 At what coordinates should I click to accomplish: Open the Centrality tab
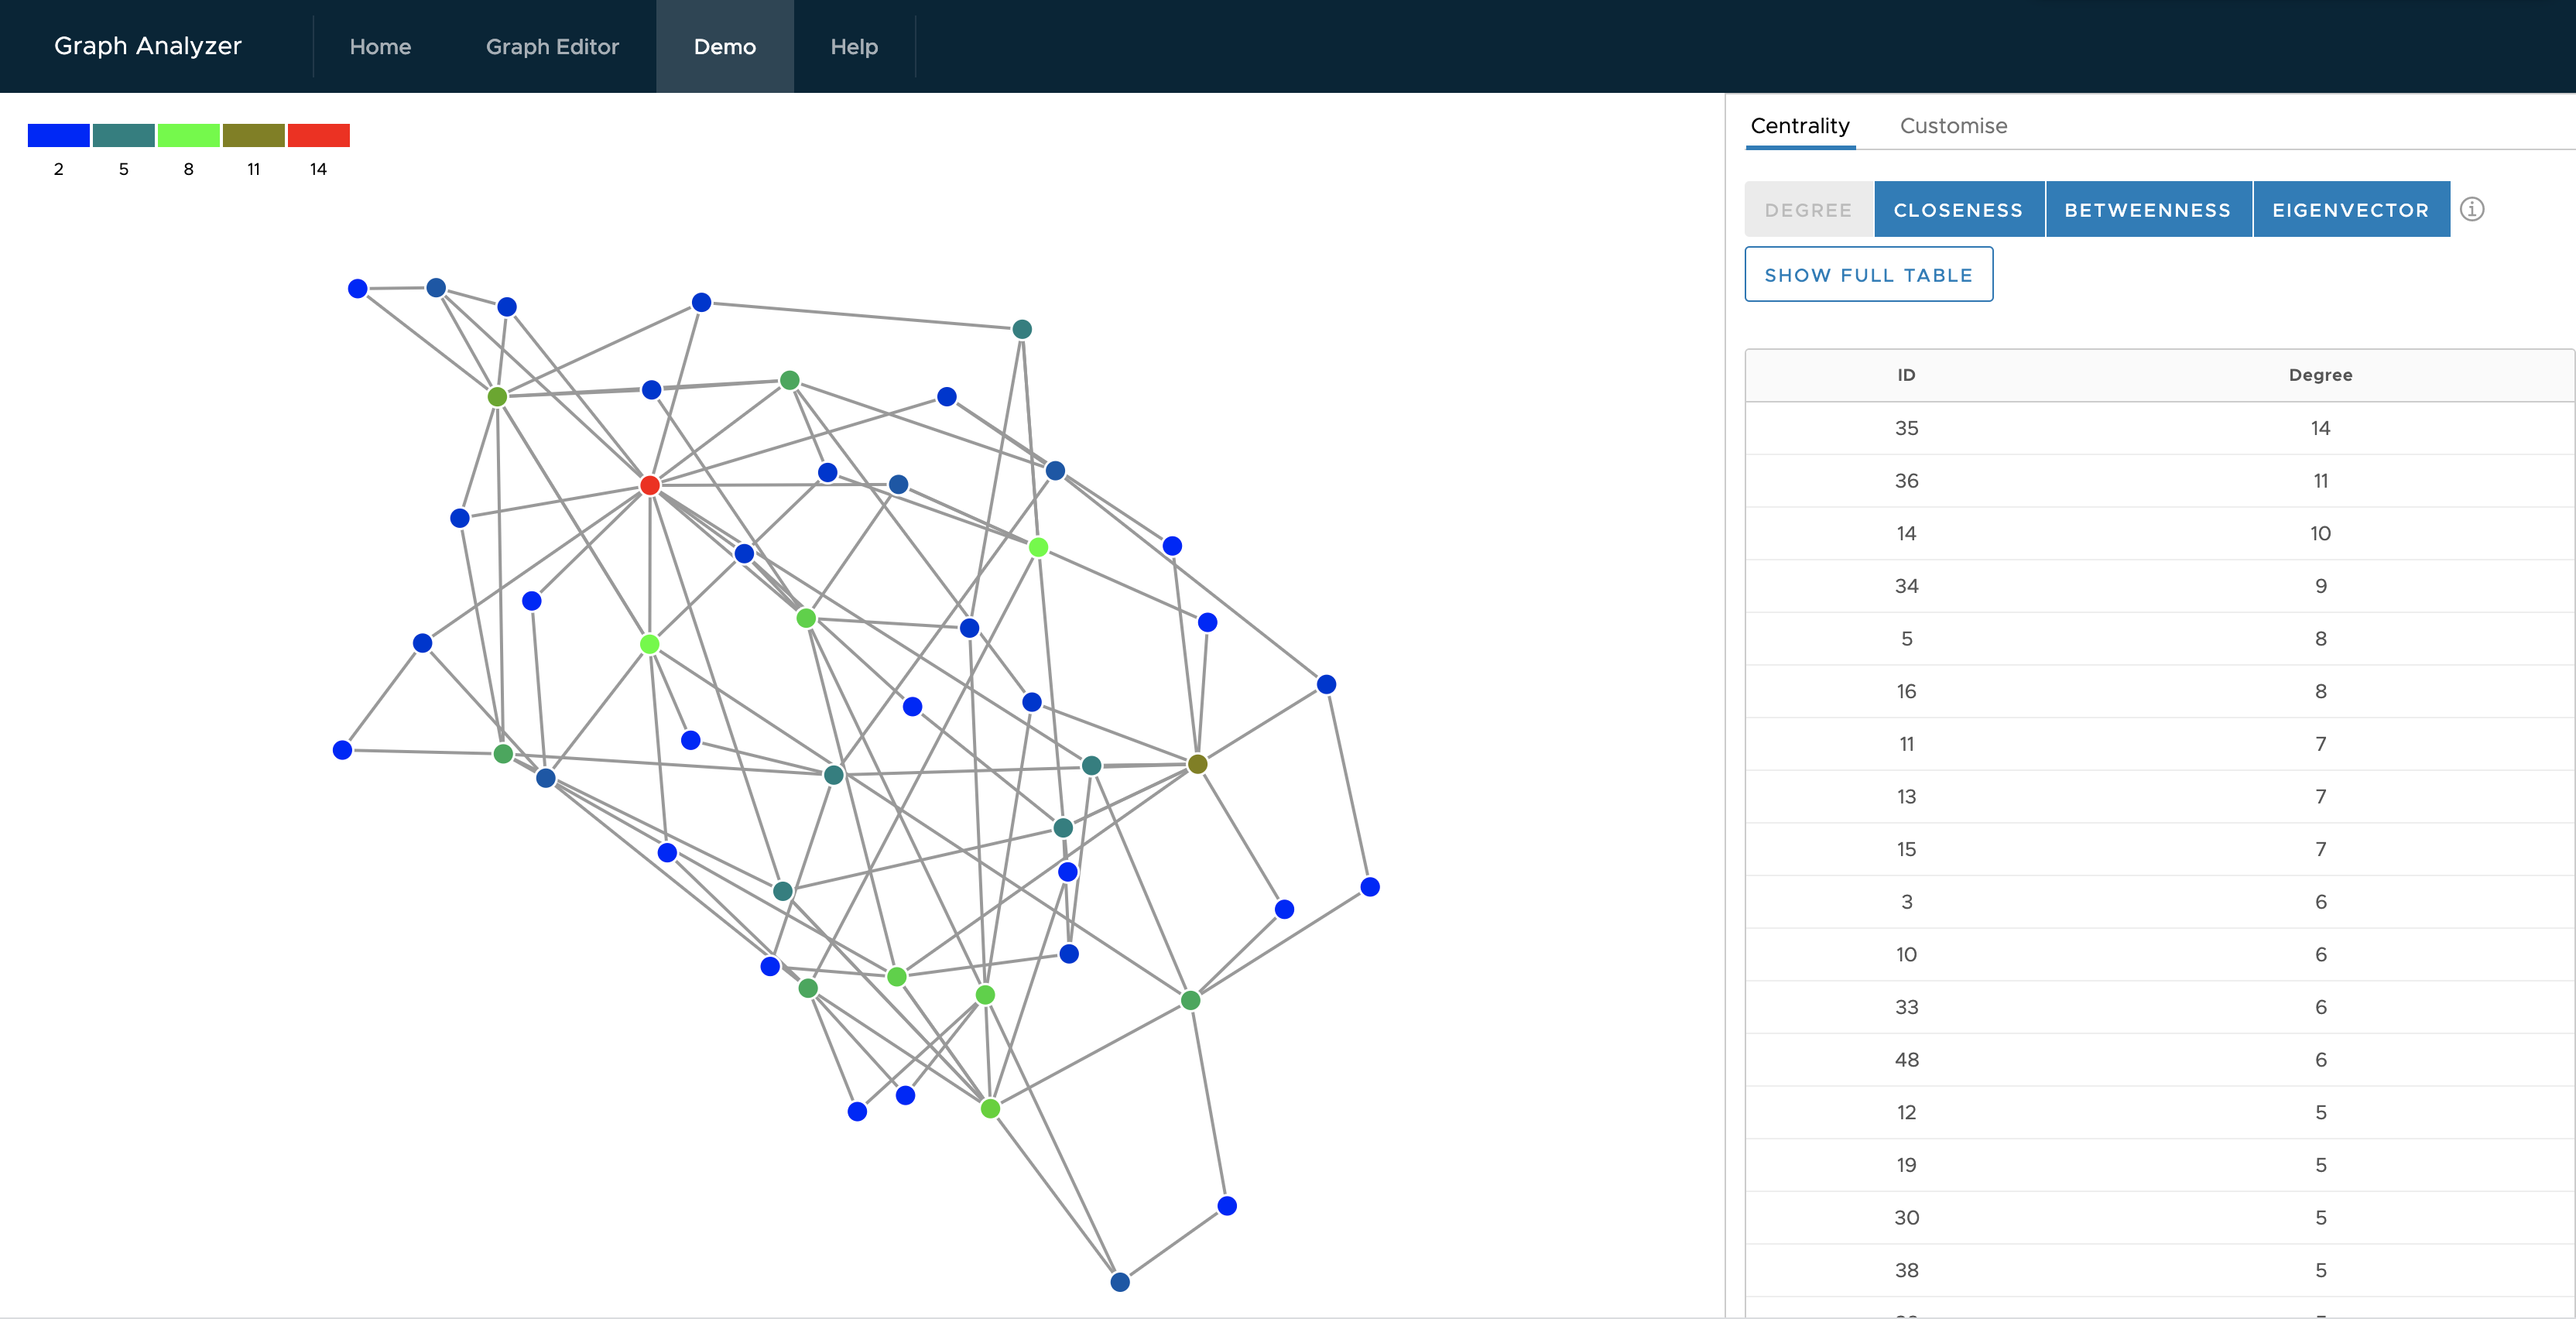click(x=1799, y=126)
